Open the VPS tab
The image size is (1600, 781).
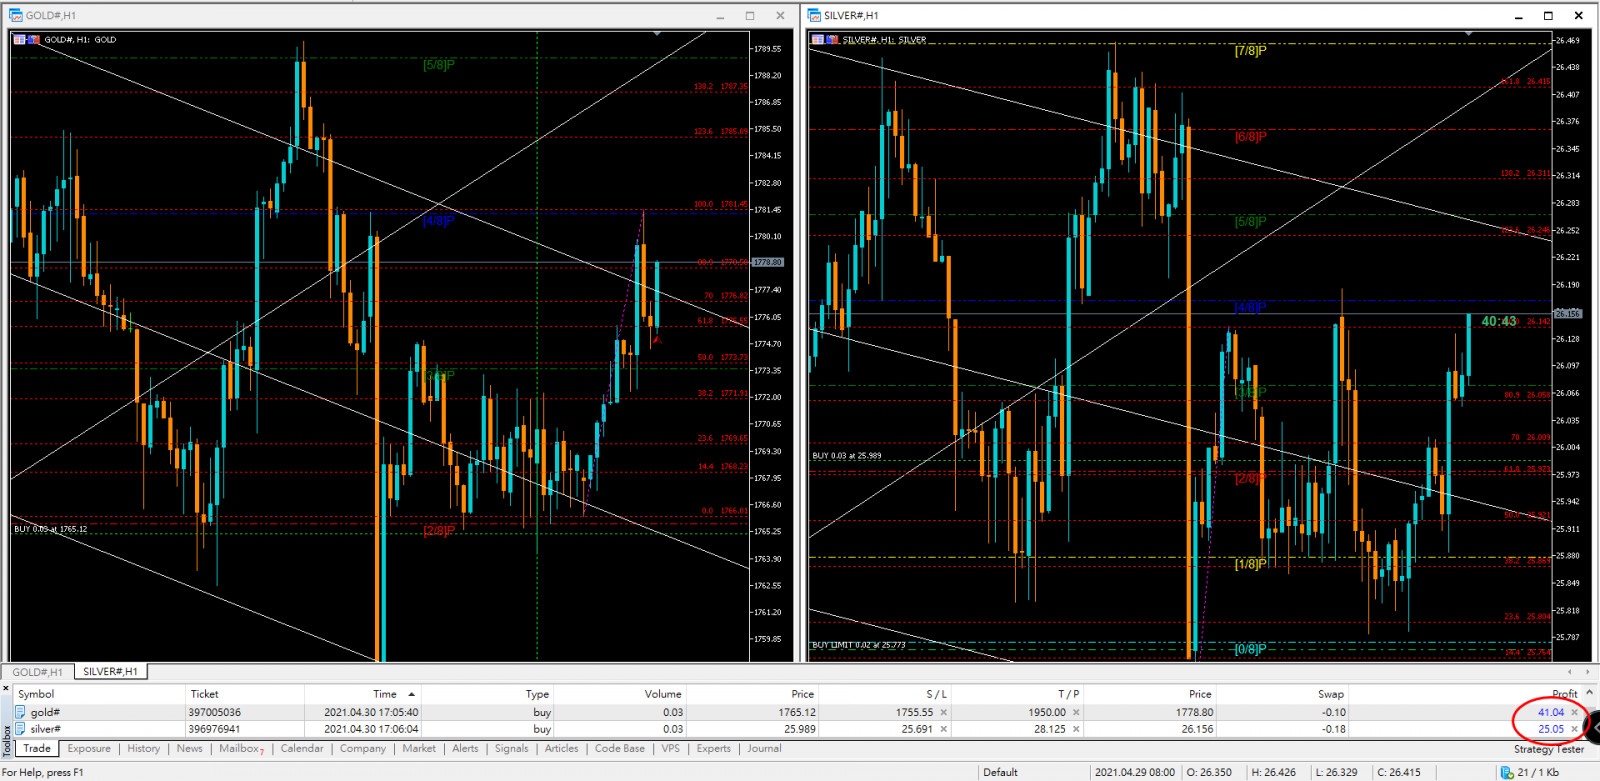(x=671, y=748)
